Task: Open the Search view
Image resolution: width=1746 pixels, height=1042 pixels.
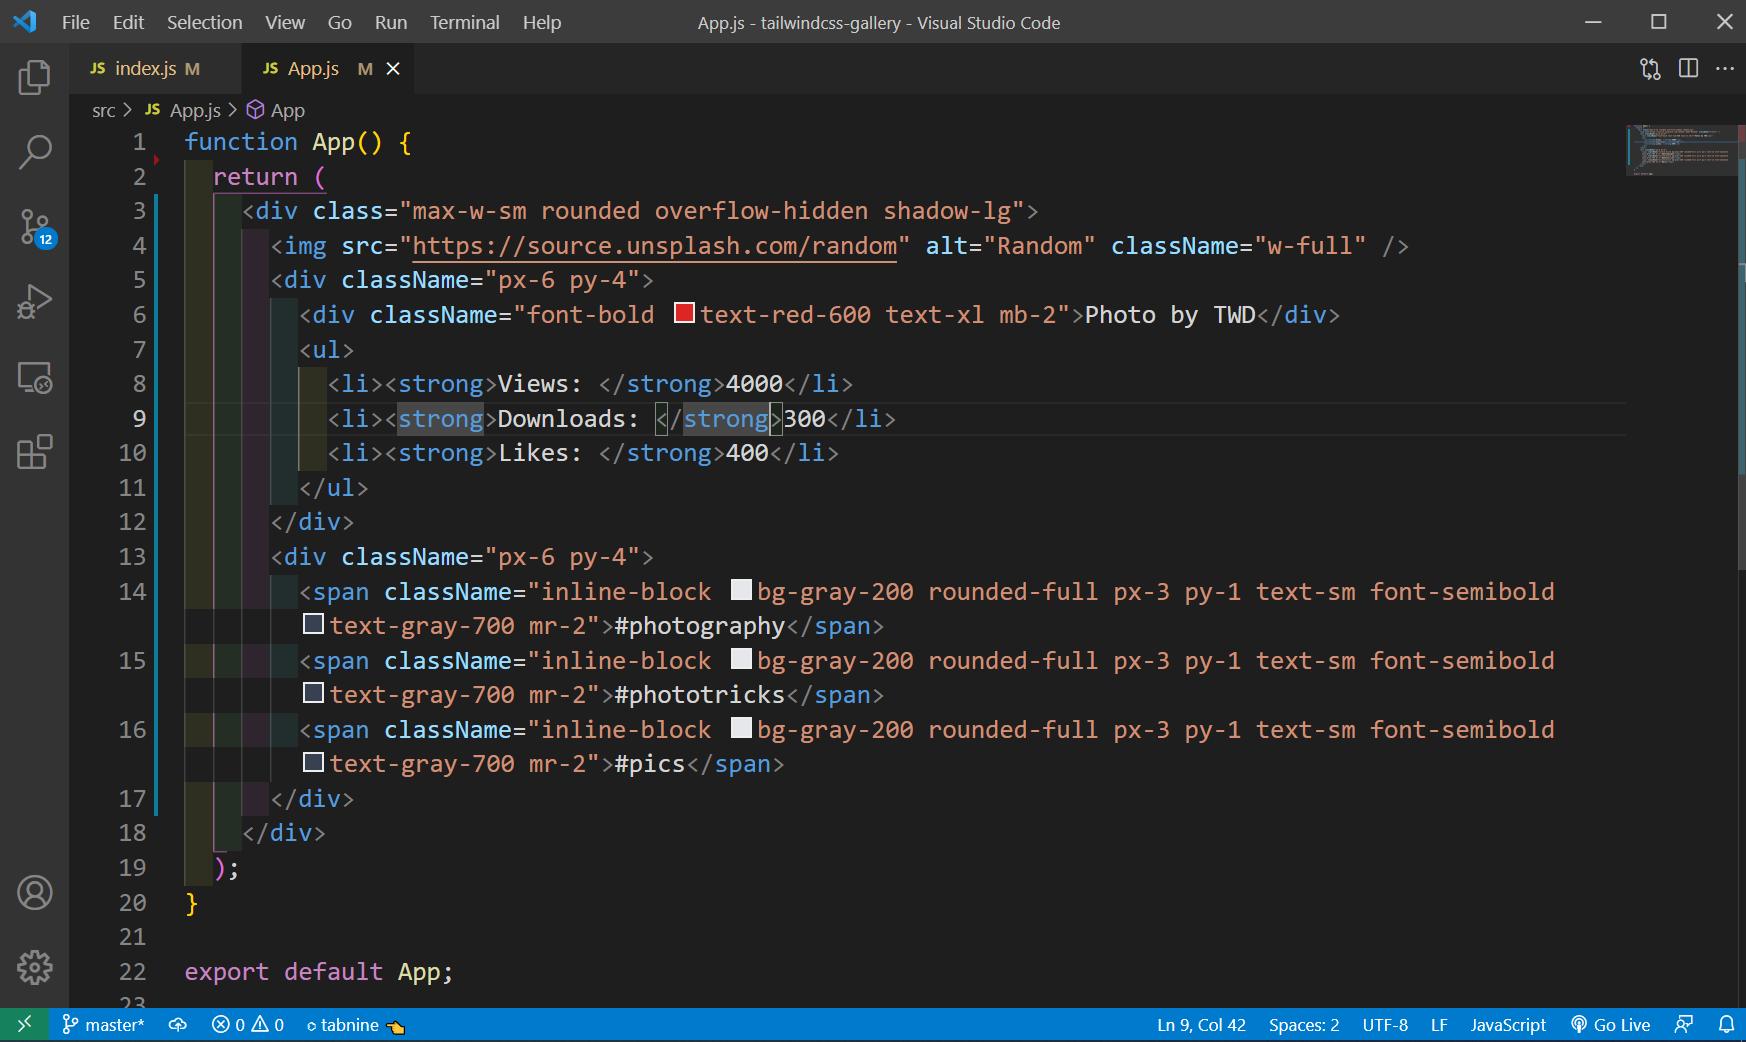Action: pos(34,152)
